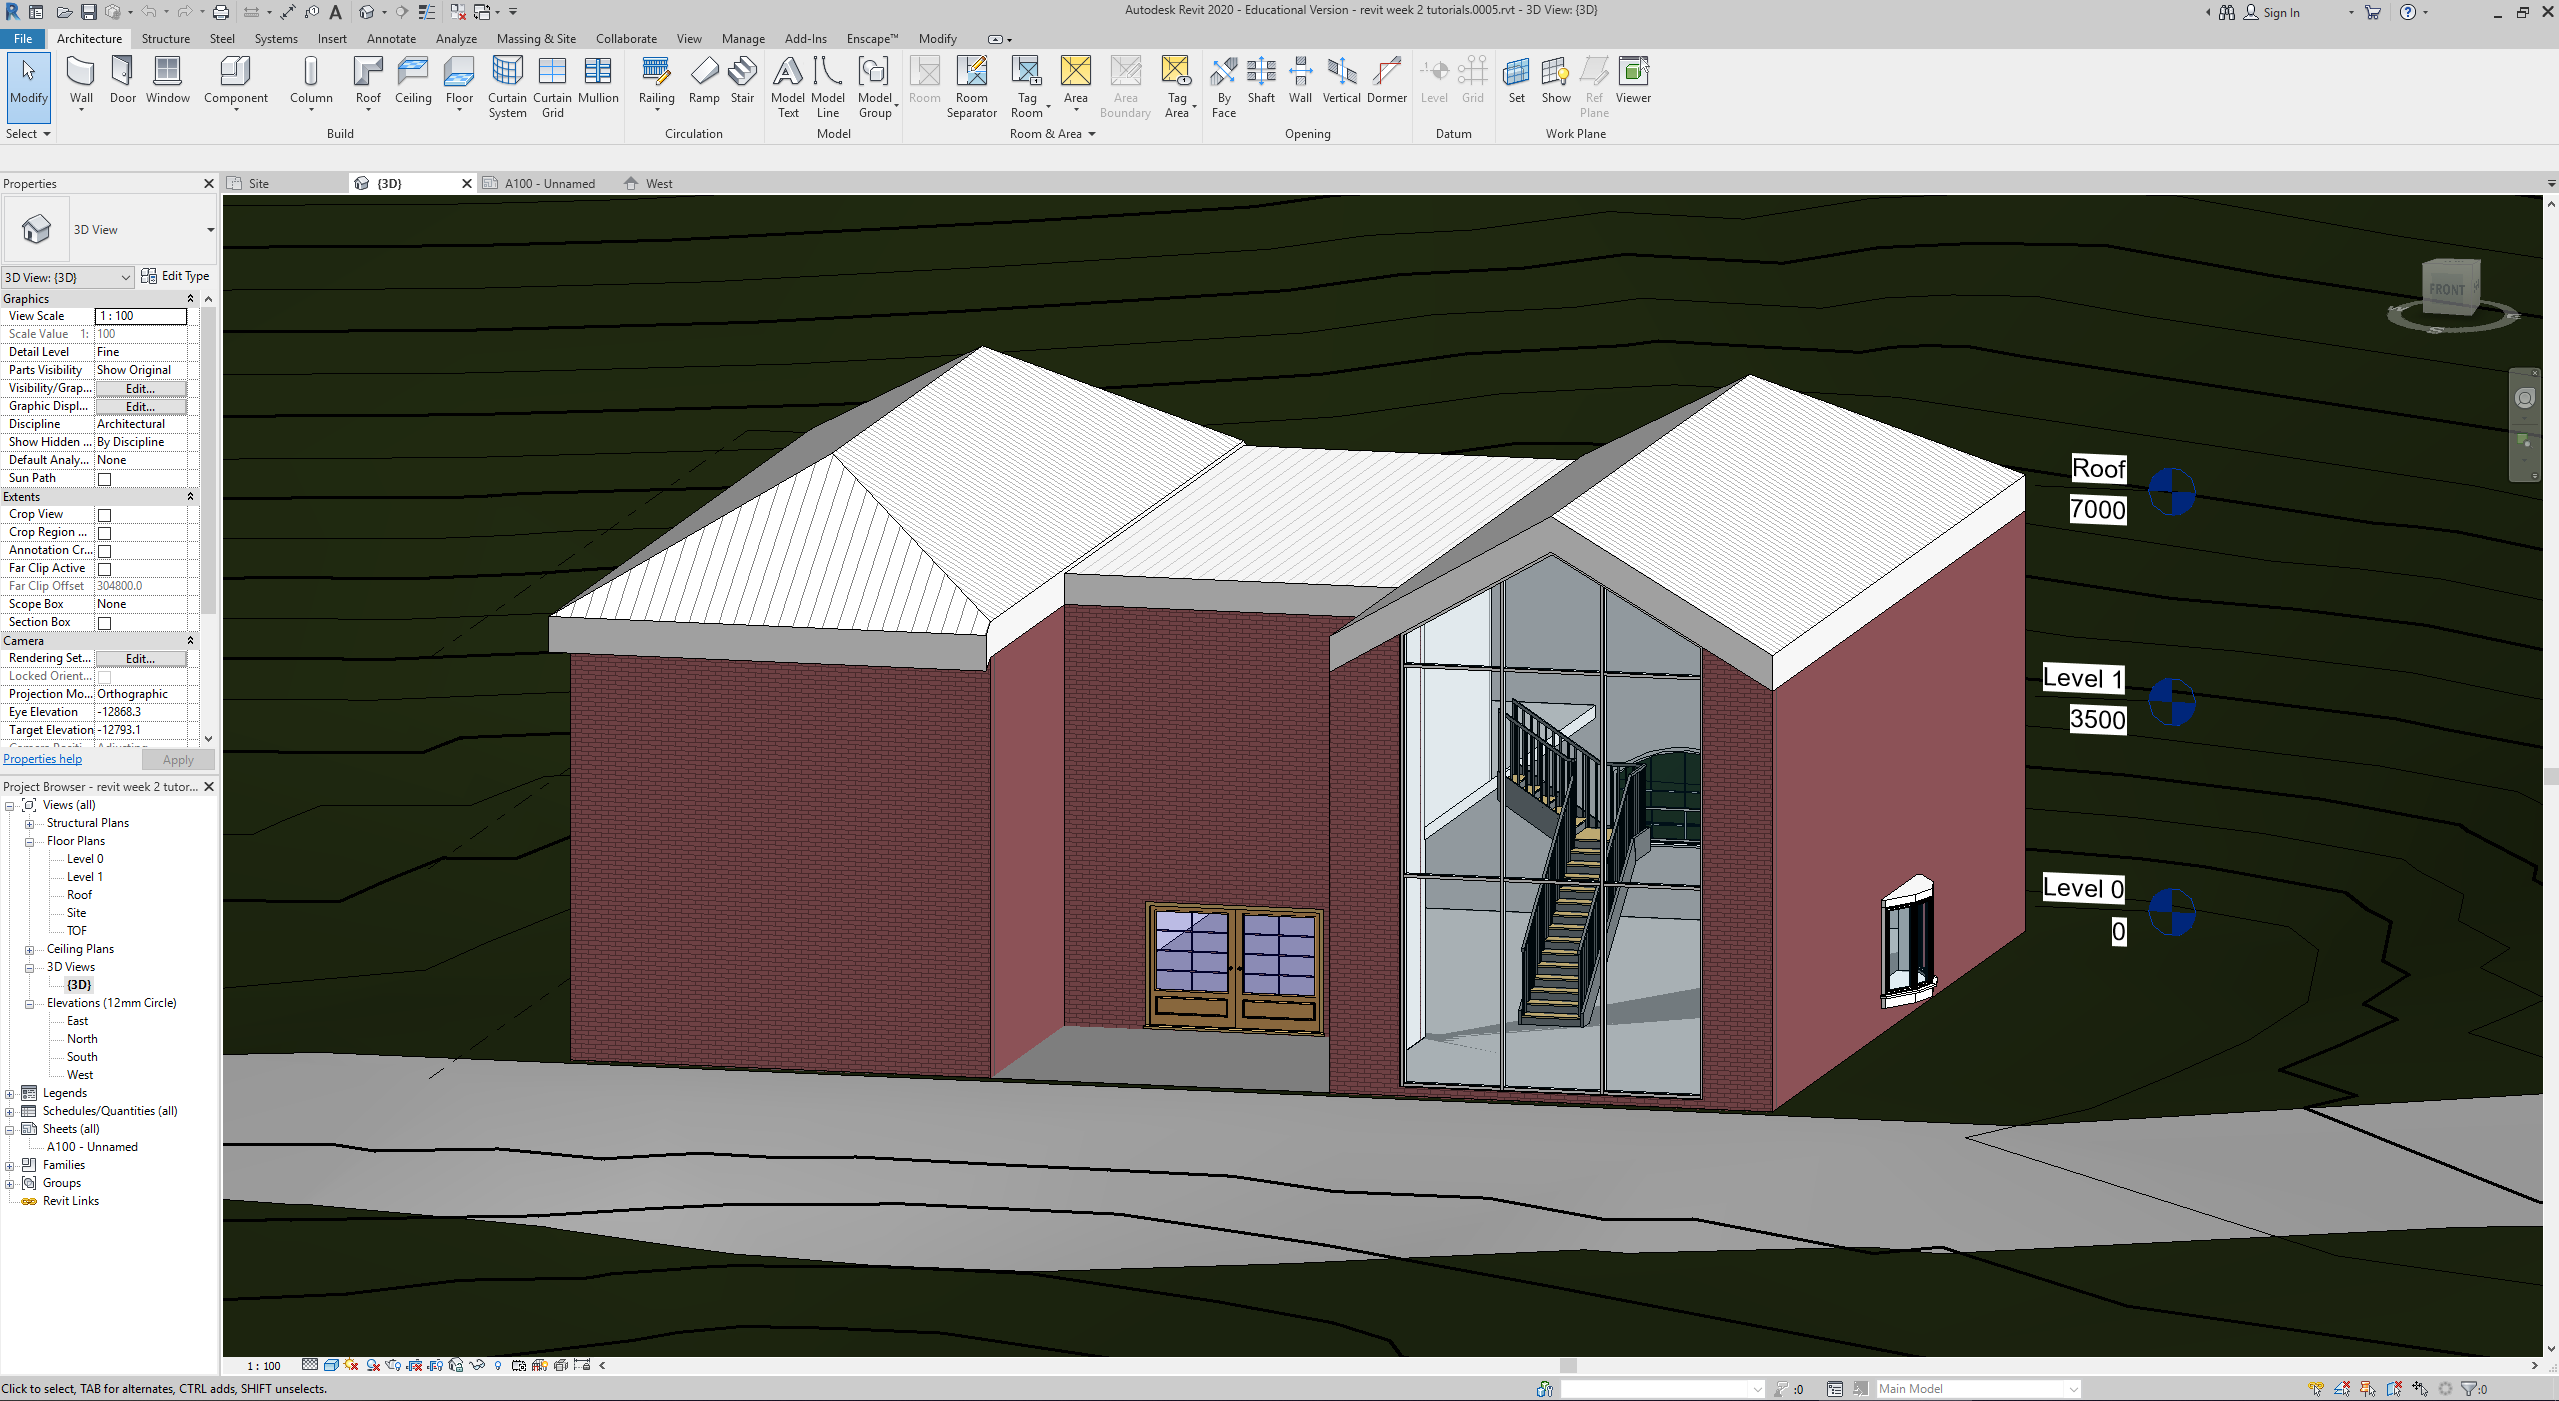
Task: Click the Edit Type button
Action: click(x=176, y=276)
